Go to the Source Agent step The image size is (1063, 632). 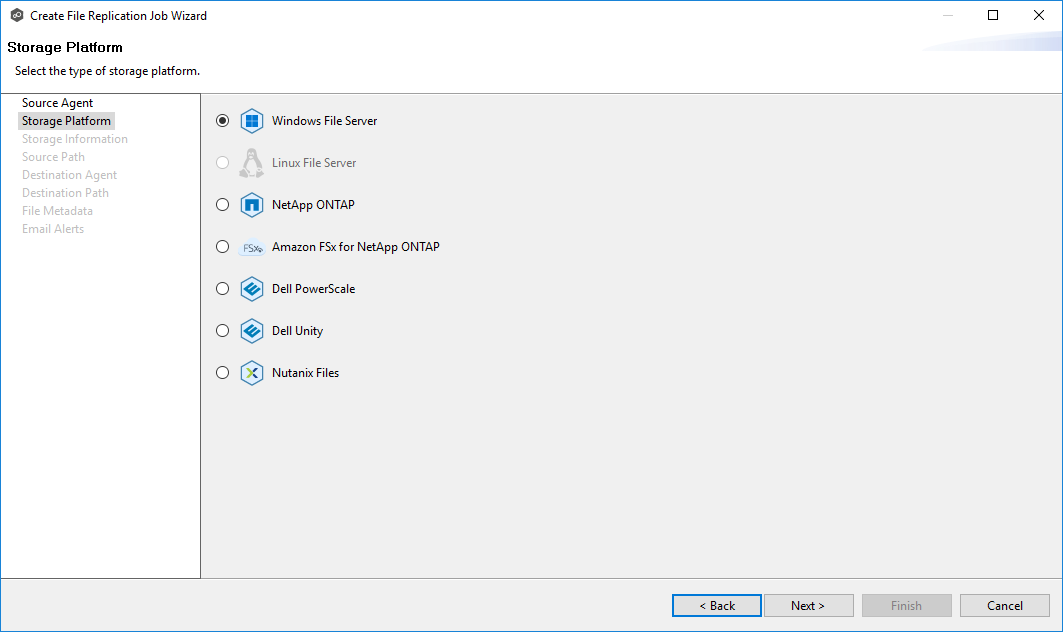tap(58, 103)
